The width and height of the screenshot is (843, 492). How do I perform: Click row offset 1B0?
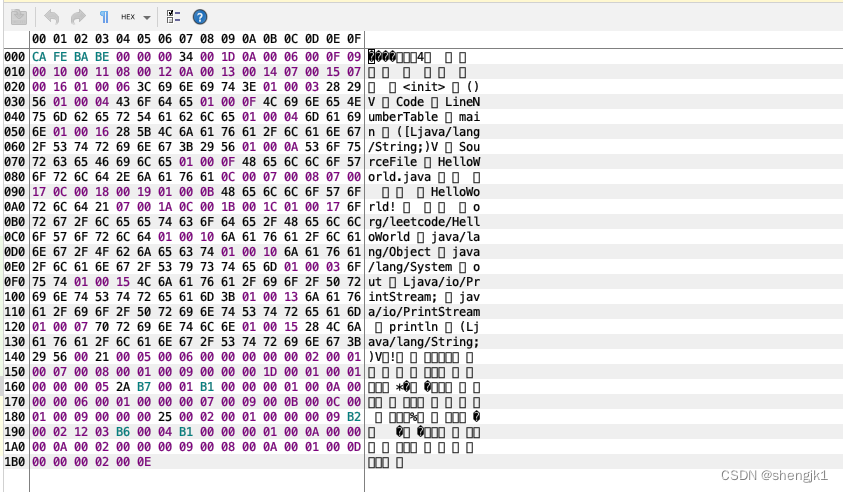tap(15, 462)
